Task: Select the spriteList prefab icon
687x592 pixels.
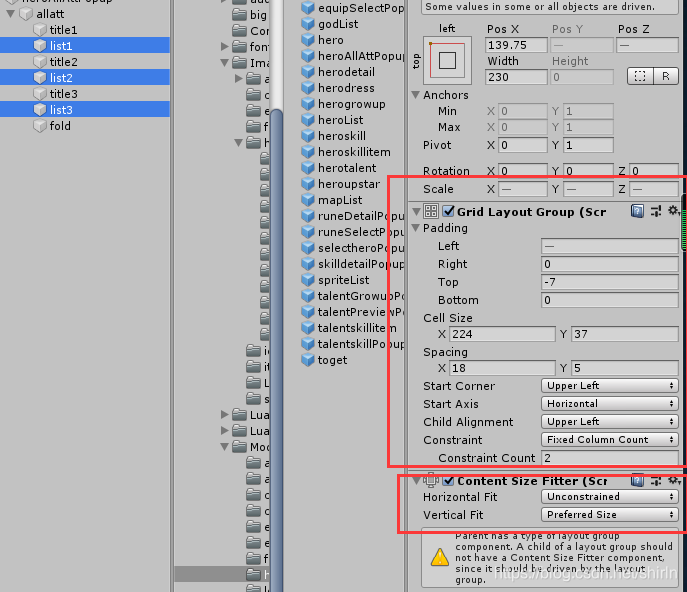Action: pyautogui.click(x=308, y=280)
